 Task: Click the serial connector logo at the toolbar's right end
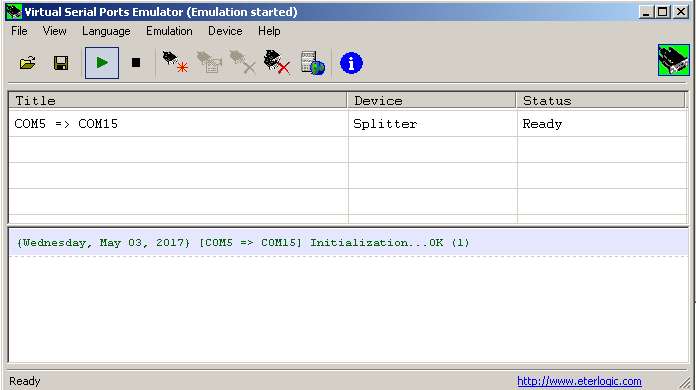tap(674, 60)
